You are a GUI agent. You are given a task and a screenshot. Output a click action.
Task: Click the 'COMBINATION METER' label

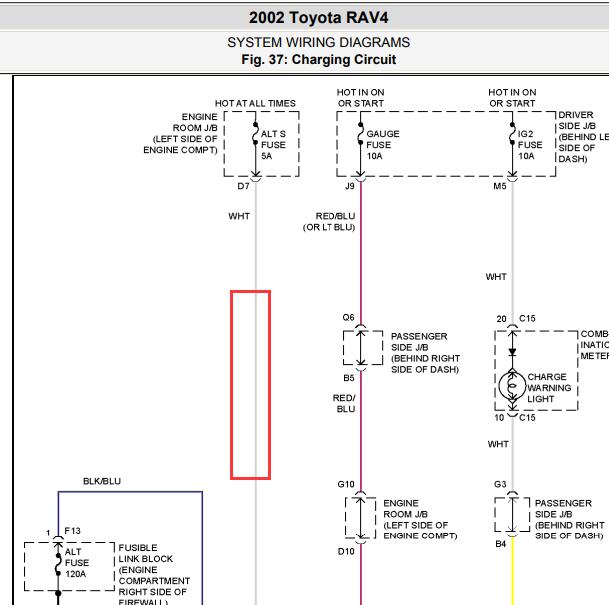tap(594, 345)
